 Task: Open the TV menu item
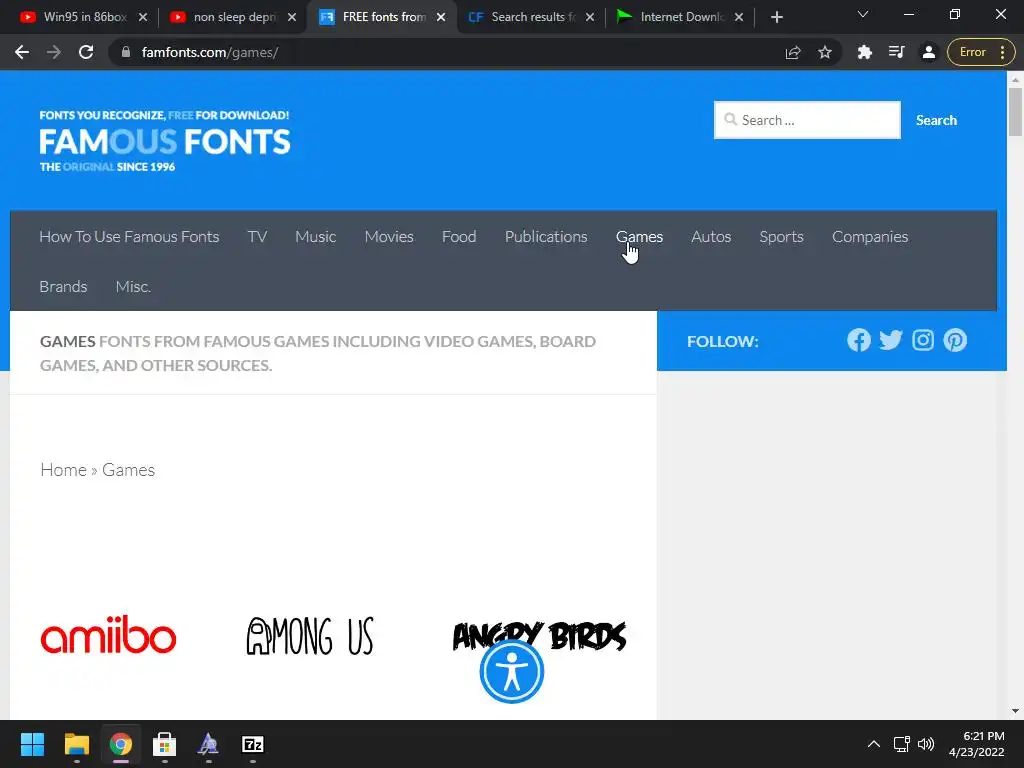pyautogui.click(x=257, y=236)
